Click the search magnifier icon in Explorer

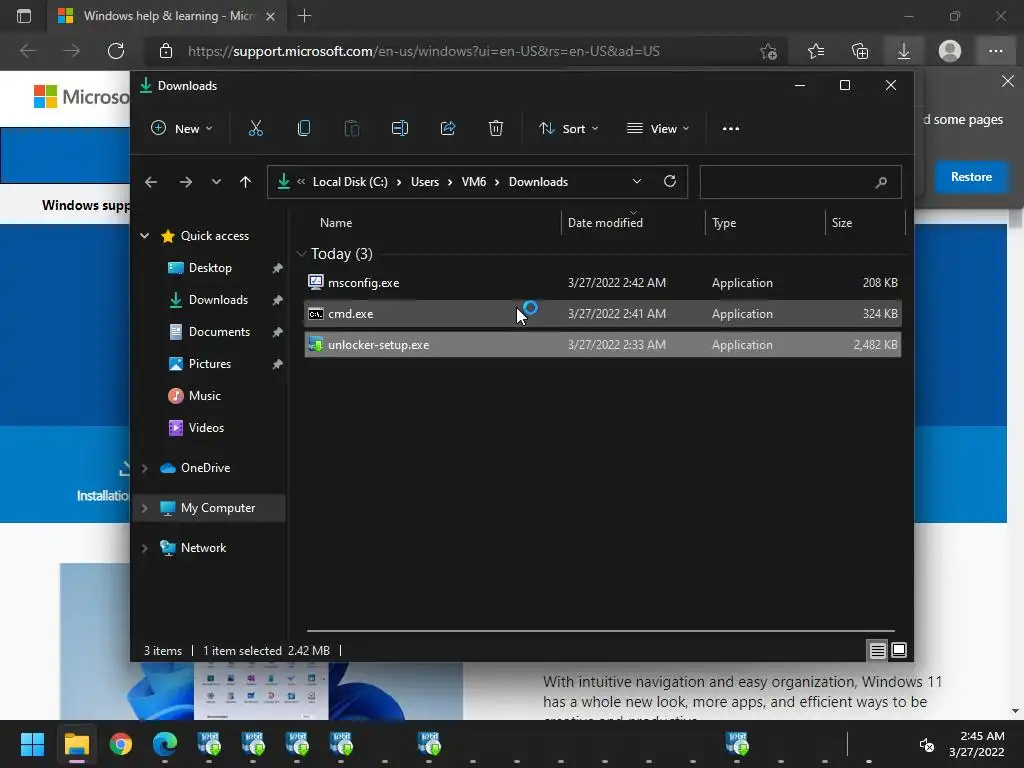(881, 182)
